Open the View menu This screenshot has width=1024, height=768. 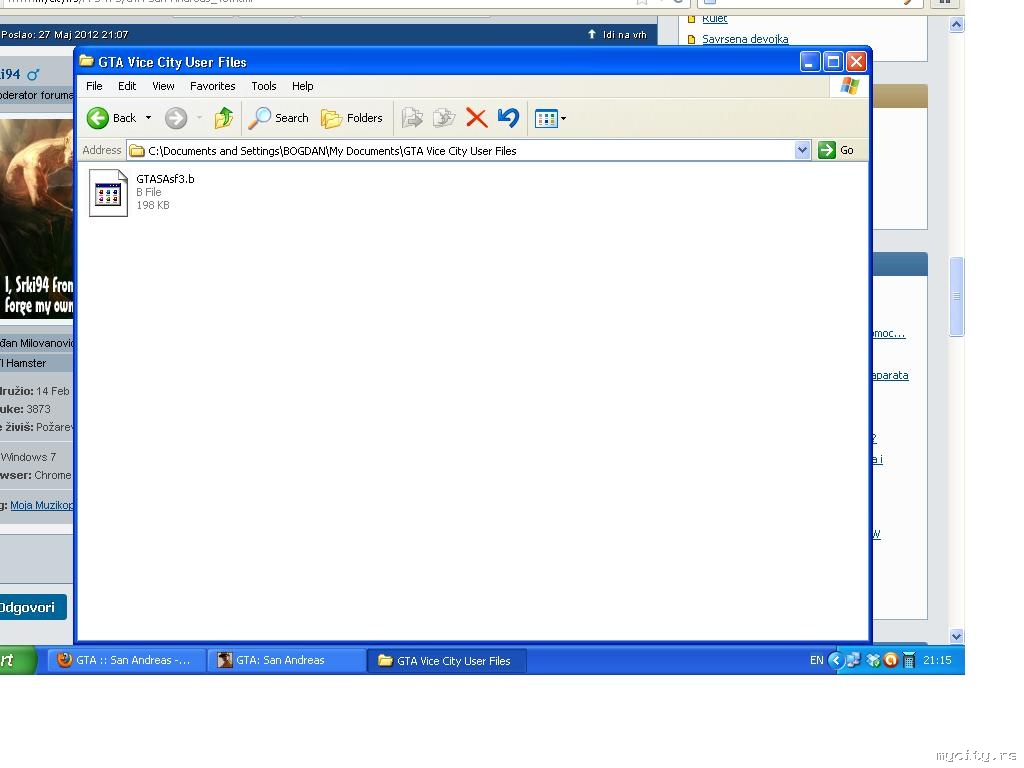point(163,86)
